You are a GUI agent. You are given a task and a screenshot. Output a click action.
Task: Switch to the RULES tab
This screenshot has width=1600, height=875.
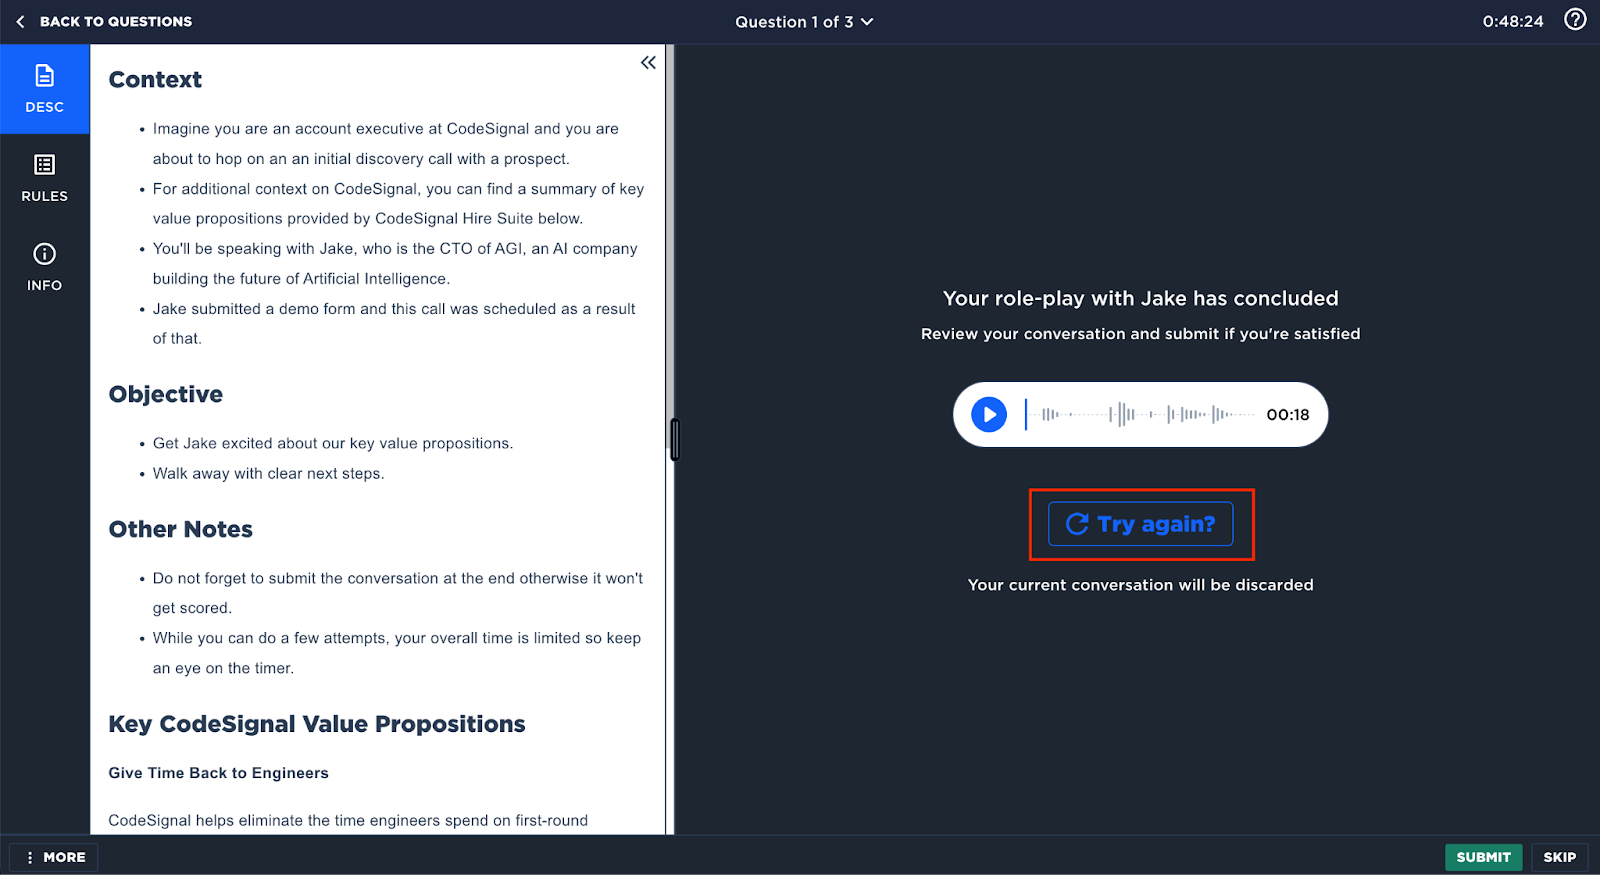[x=45, y=178]
